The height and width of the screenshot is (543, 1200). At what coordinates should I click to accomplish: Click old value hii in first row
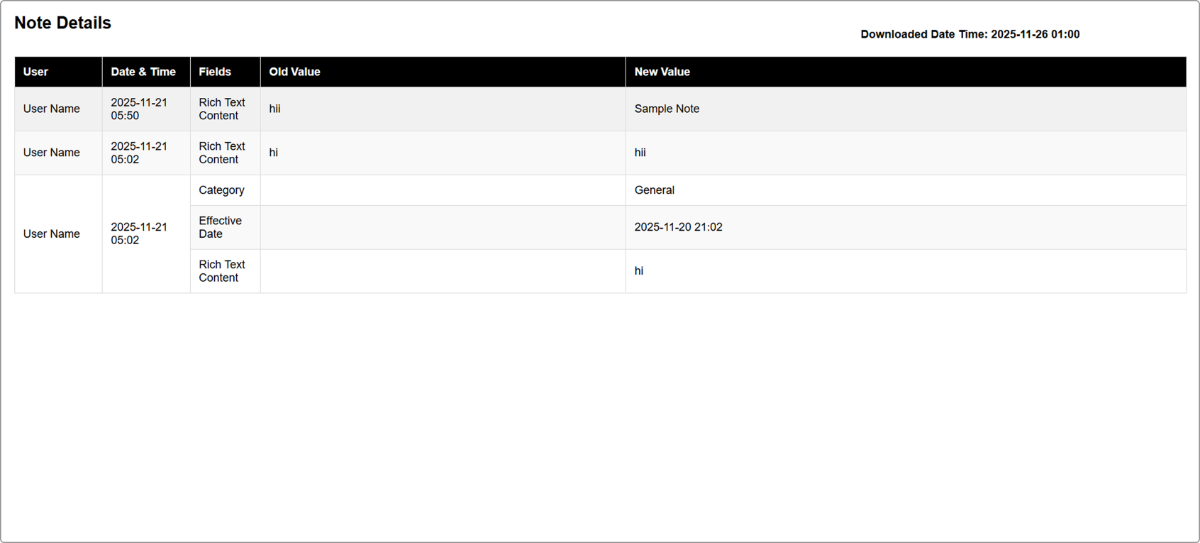[275, 109]
